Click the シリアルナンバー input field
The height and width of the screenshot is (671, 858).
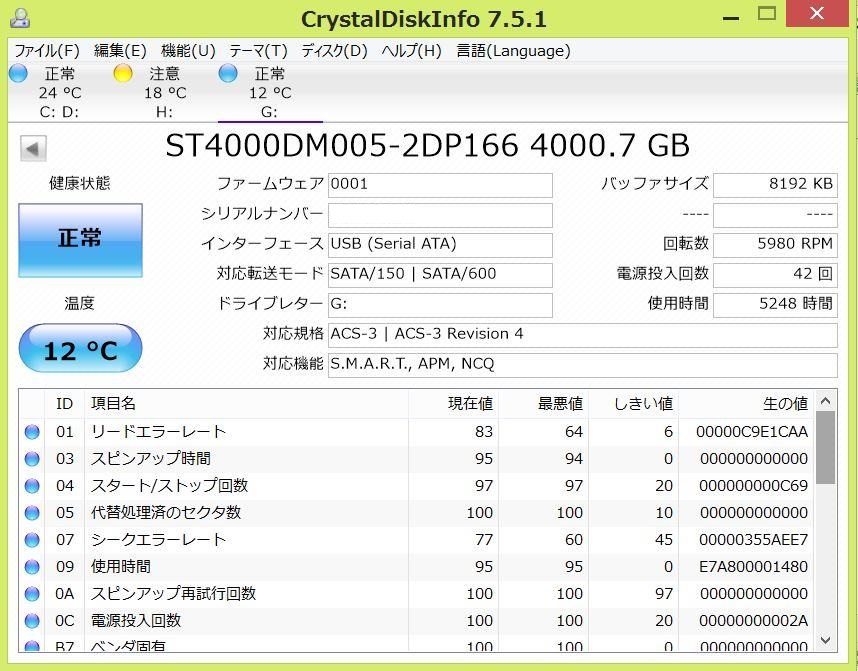coord(440,215)
